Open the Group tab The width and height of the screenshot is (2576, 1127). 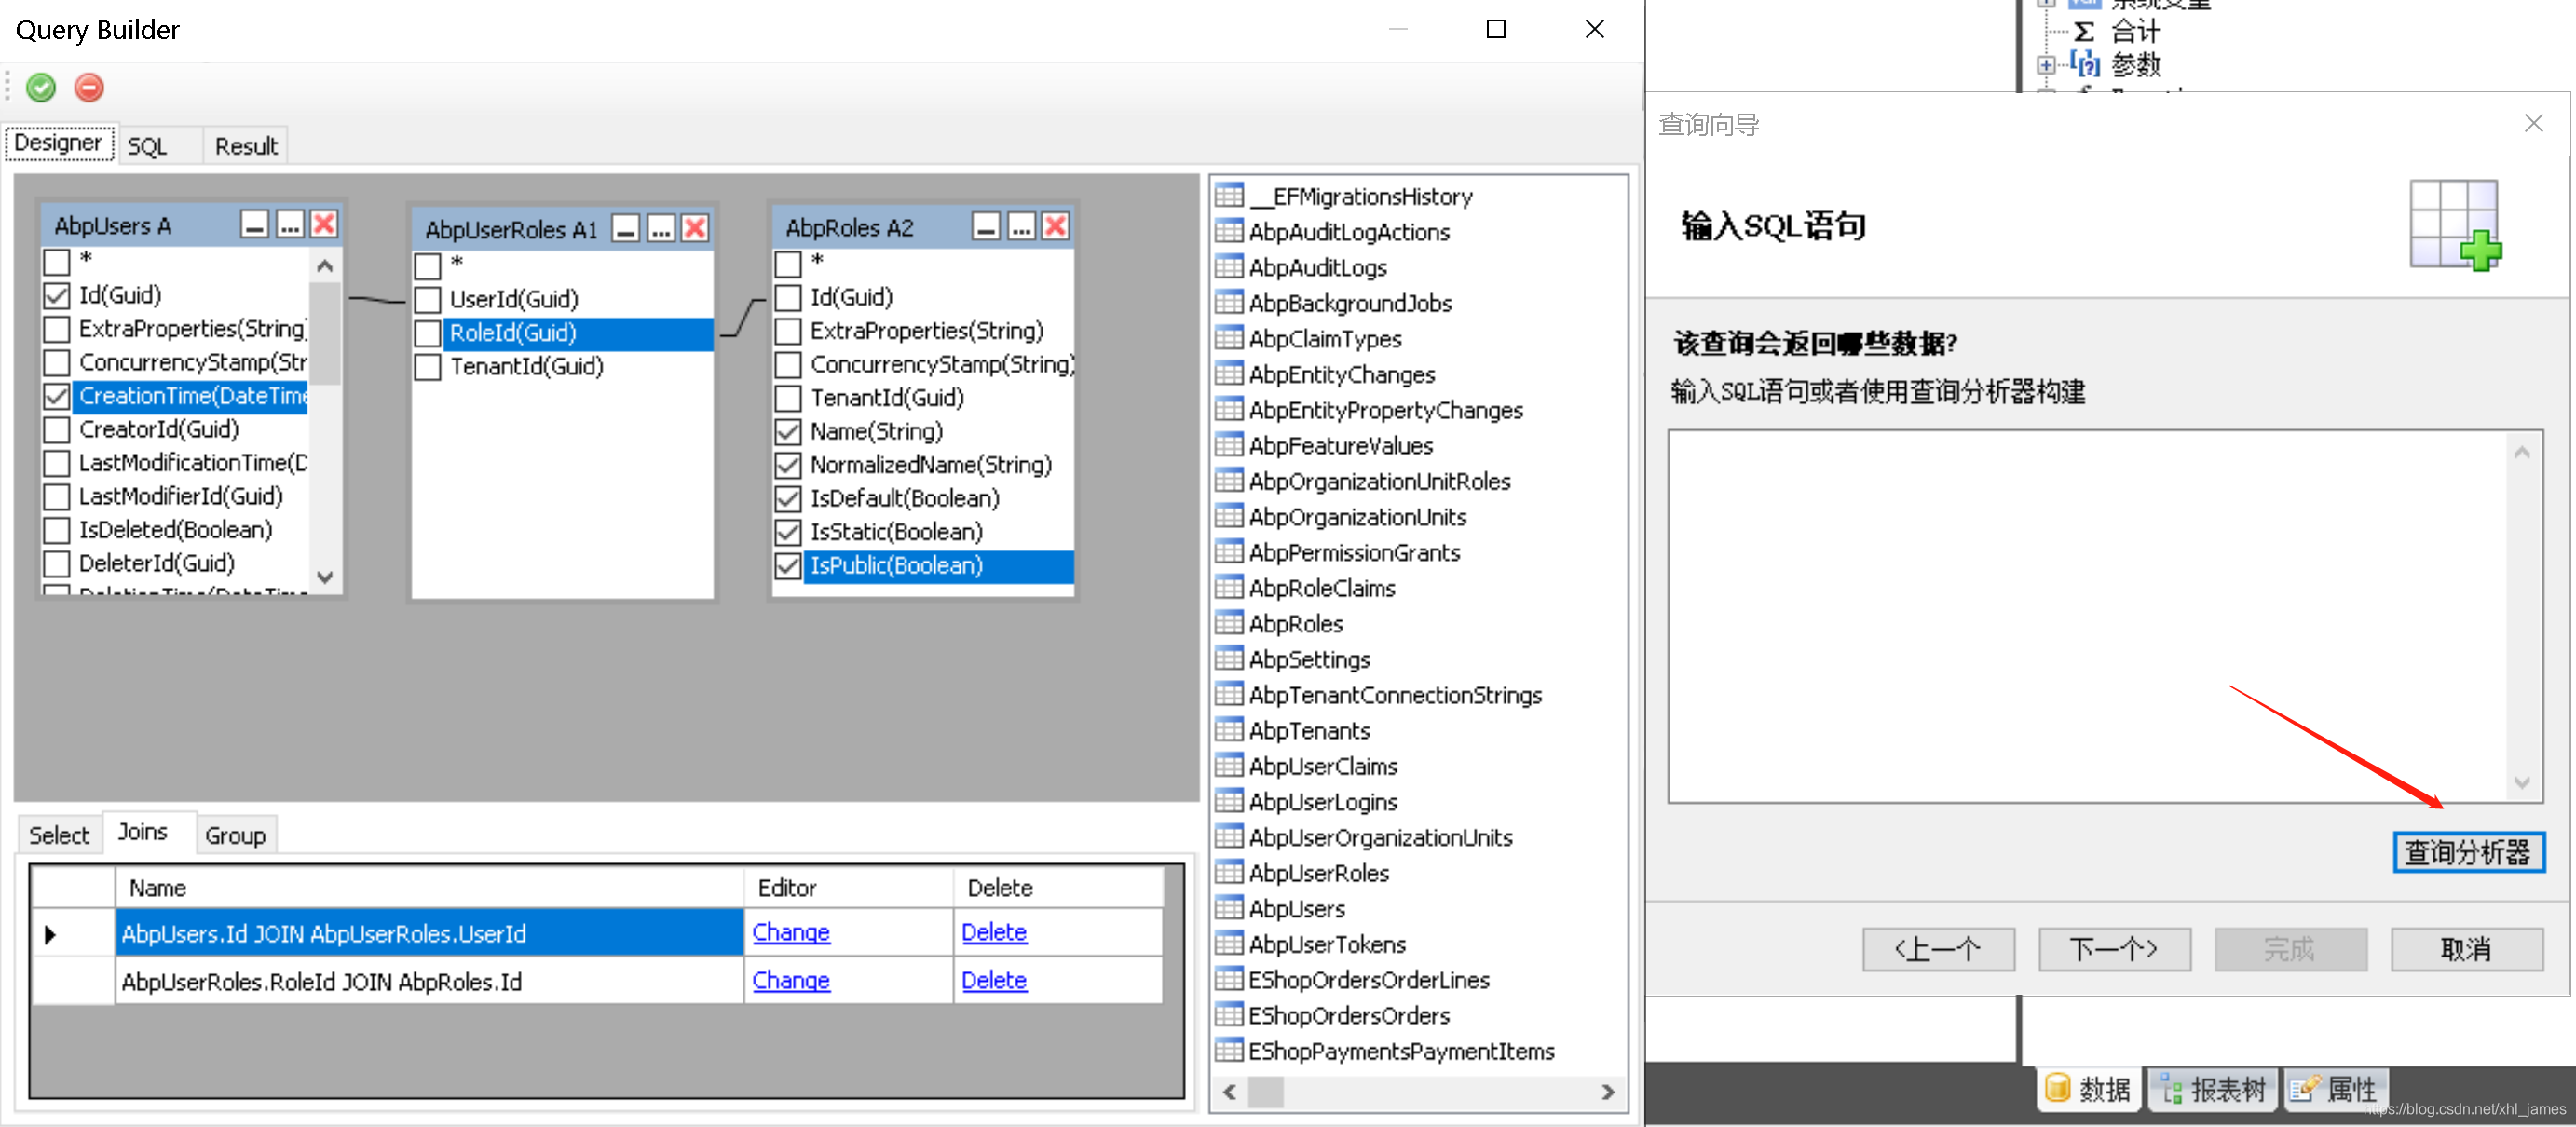(235, 835)
